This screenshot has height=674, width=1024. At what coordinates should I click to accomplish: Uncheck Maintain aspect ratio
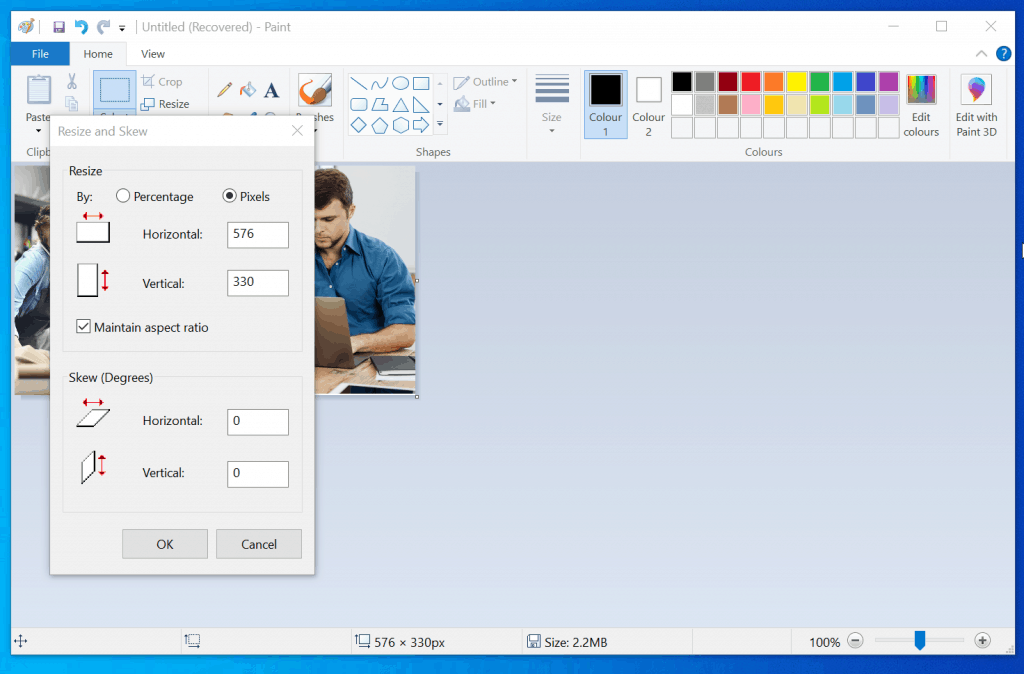(83, 326)
